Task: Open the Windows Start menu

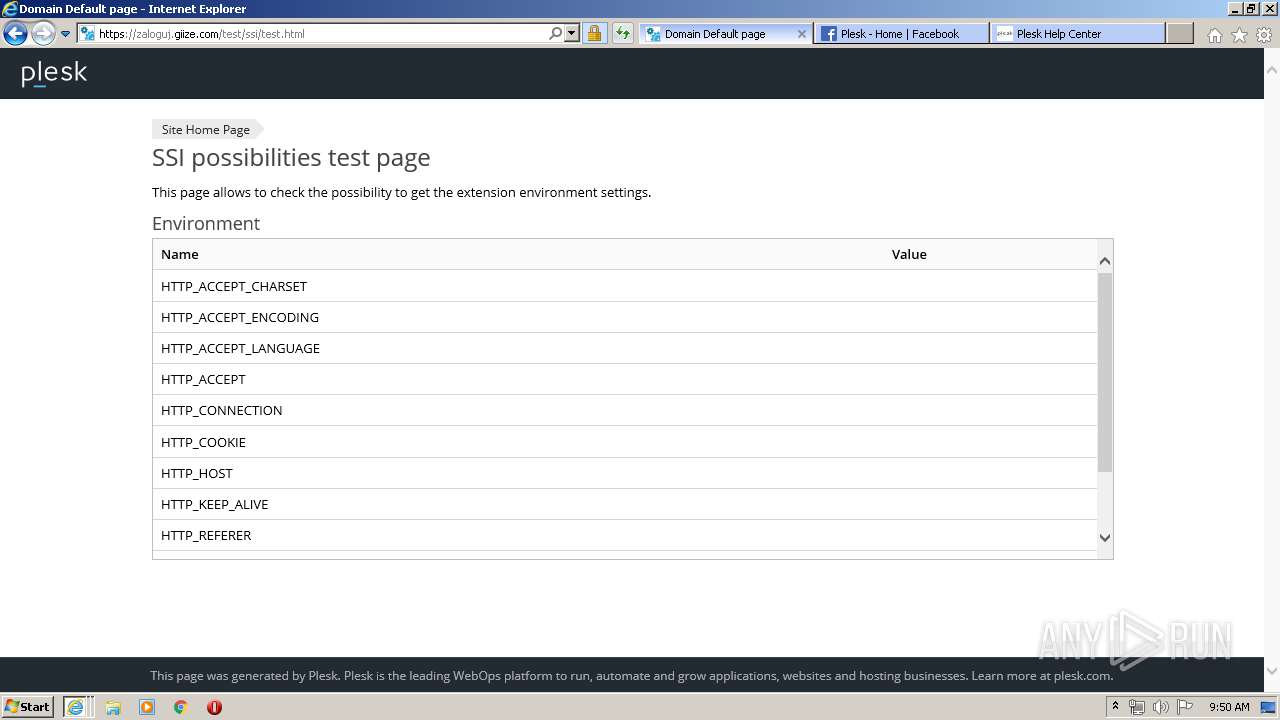Action: click(28, 706)
